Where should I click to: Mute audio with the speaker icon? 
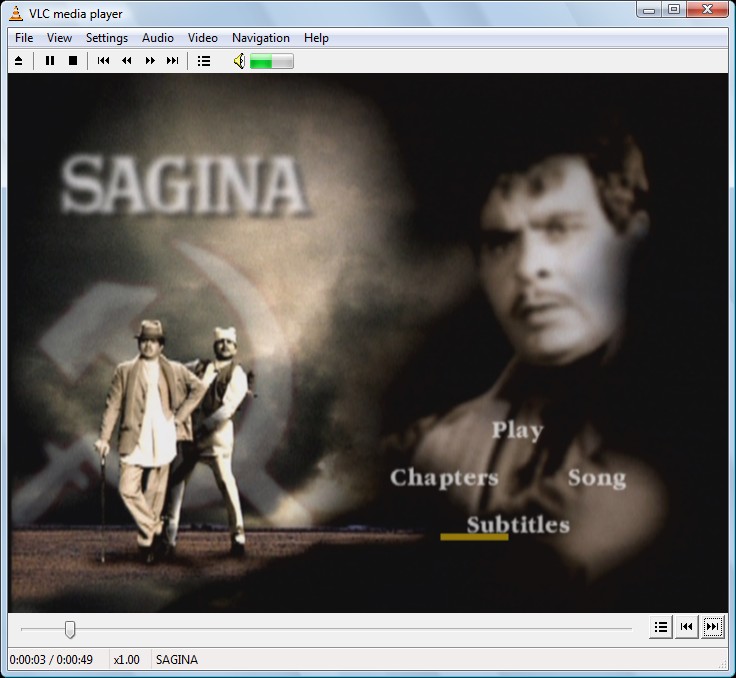[x=239, y=61]
